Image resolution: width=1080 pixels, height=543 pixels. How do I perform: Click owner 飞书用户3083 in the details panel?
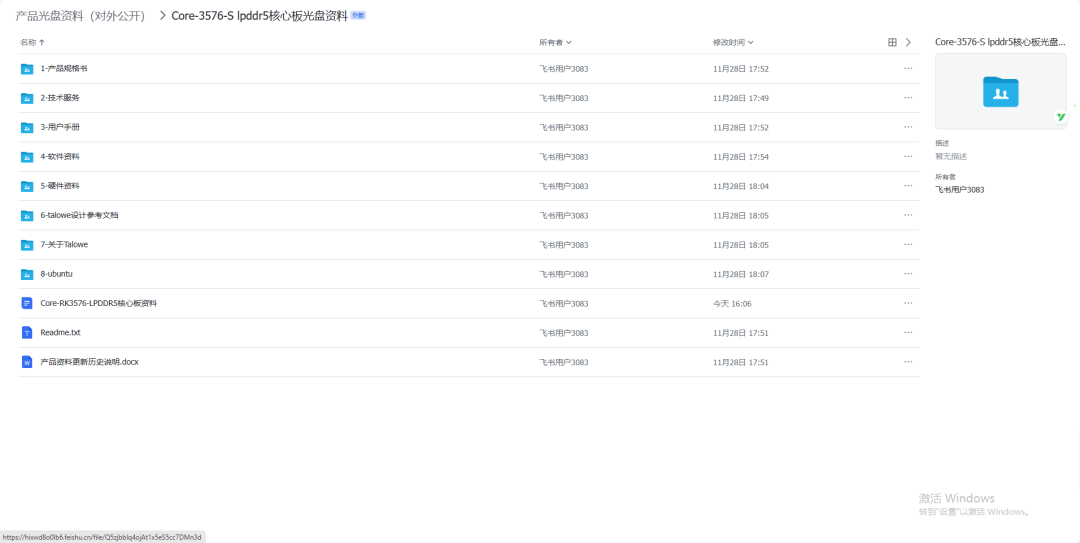pyautogui.click(x=959, y=189)
